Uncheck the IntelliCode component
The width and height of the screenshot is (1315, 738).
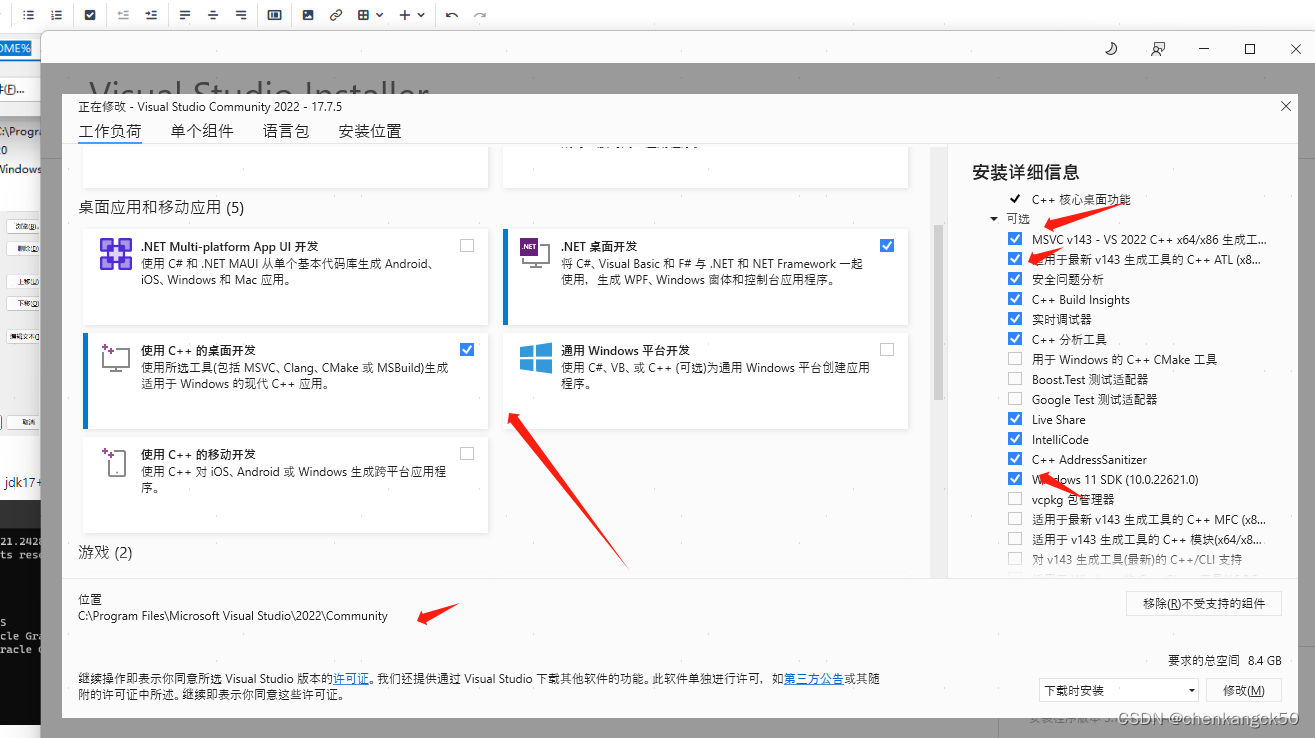pos(1015,439)
